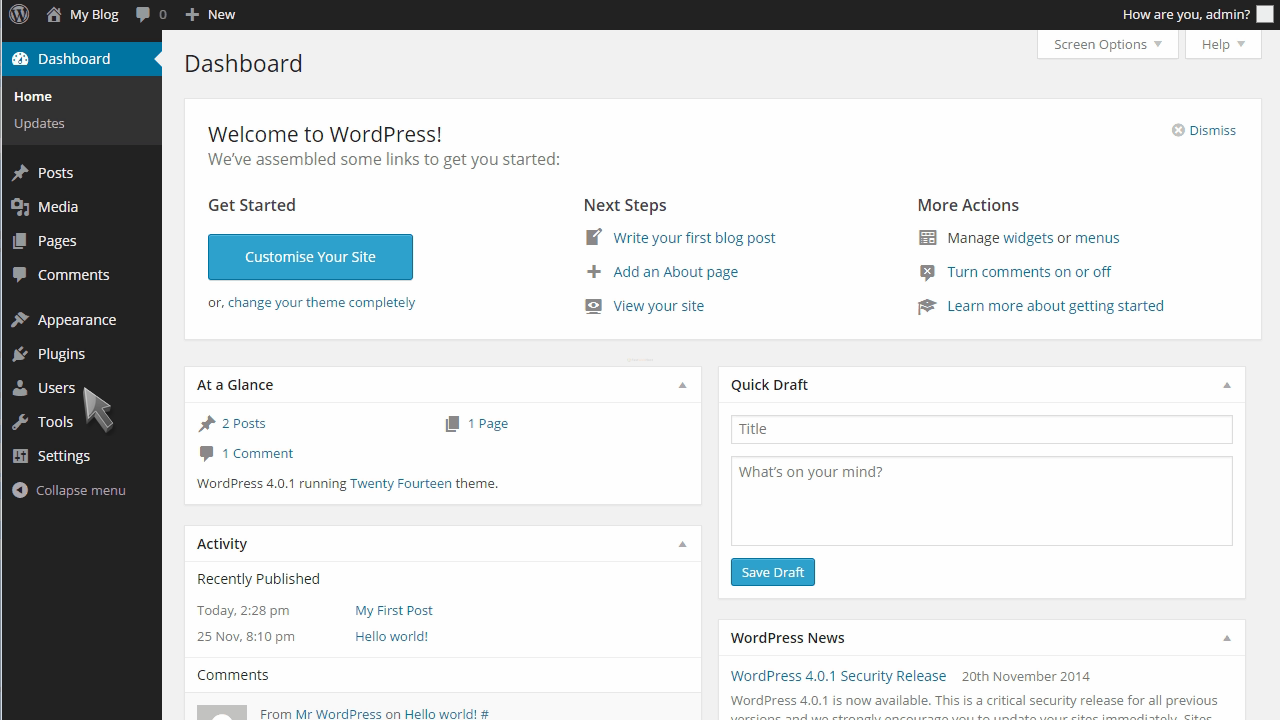The image size is (1280, 720).
Task: Click the Customise Your Site button
Action: (x=310, y=257)
